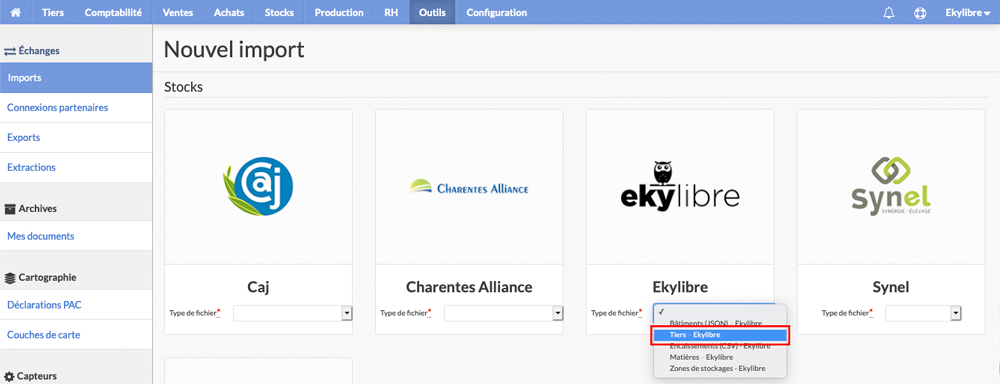
Task: Click the Stocks section heading
Action: click(183, 87)
